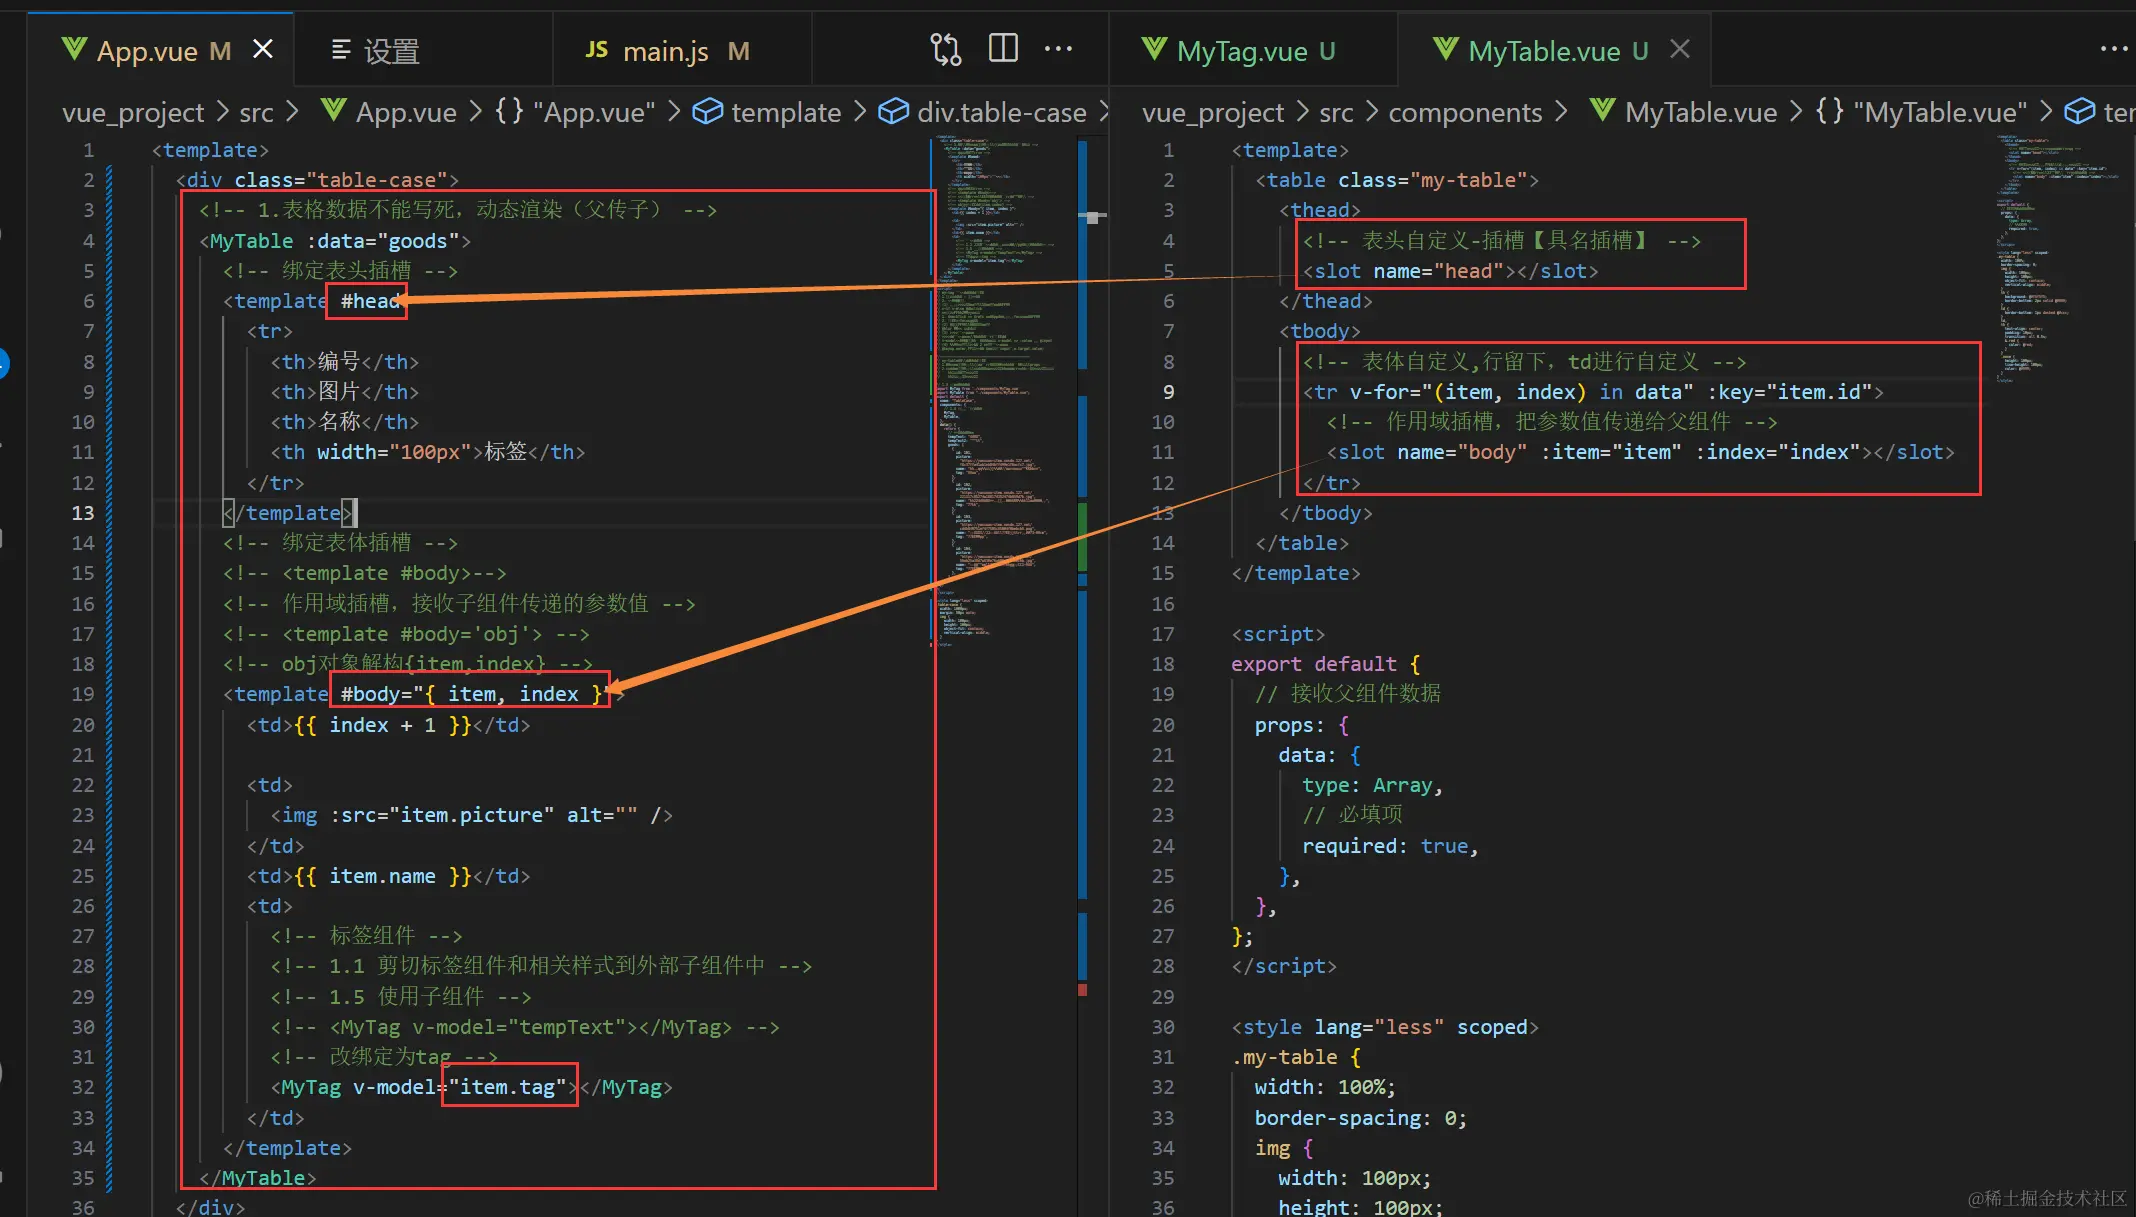2136x1217 pixels.
Task: Click the settings list icon on 设置 tab
Action: [341, 49]
